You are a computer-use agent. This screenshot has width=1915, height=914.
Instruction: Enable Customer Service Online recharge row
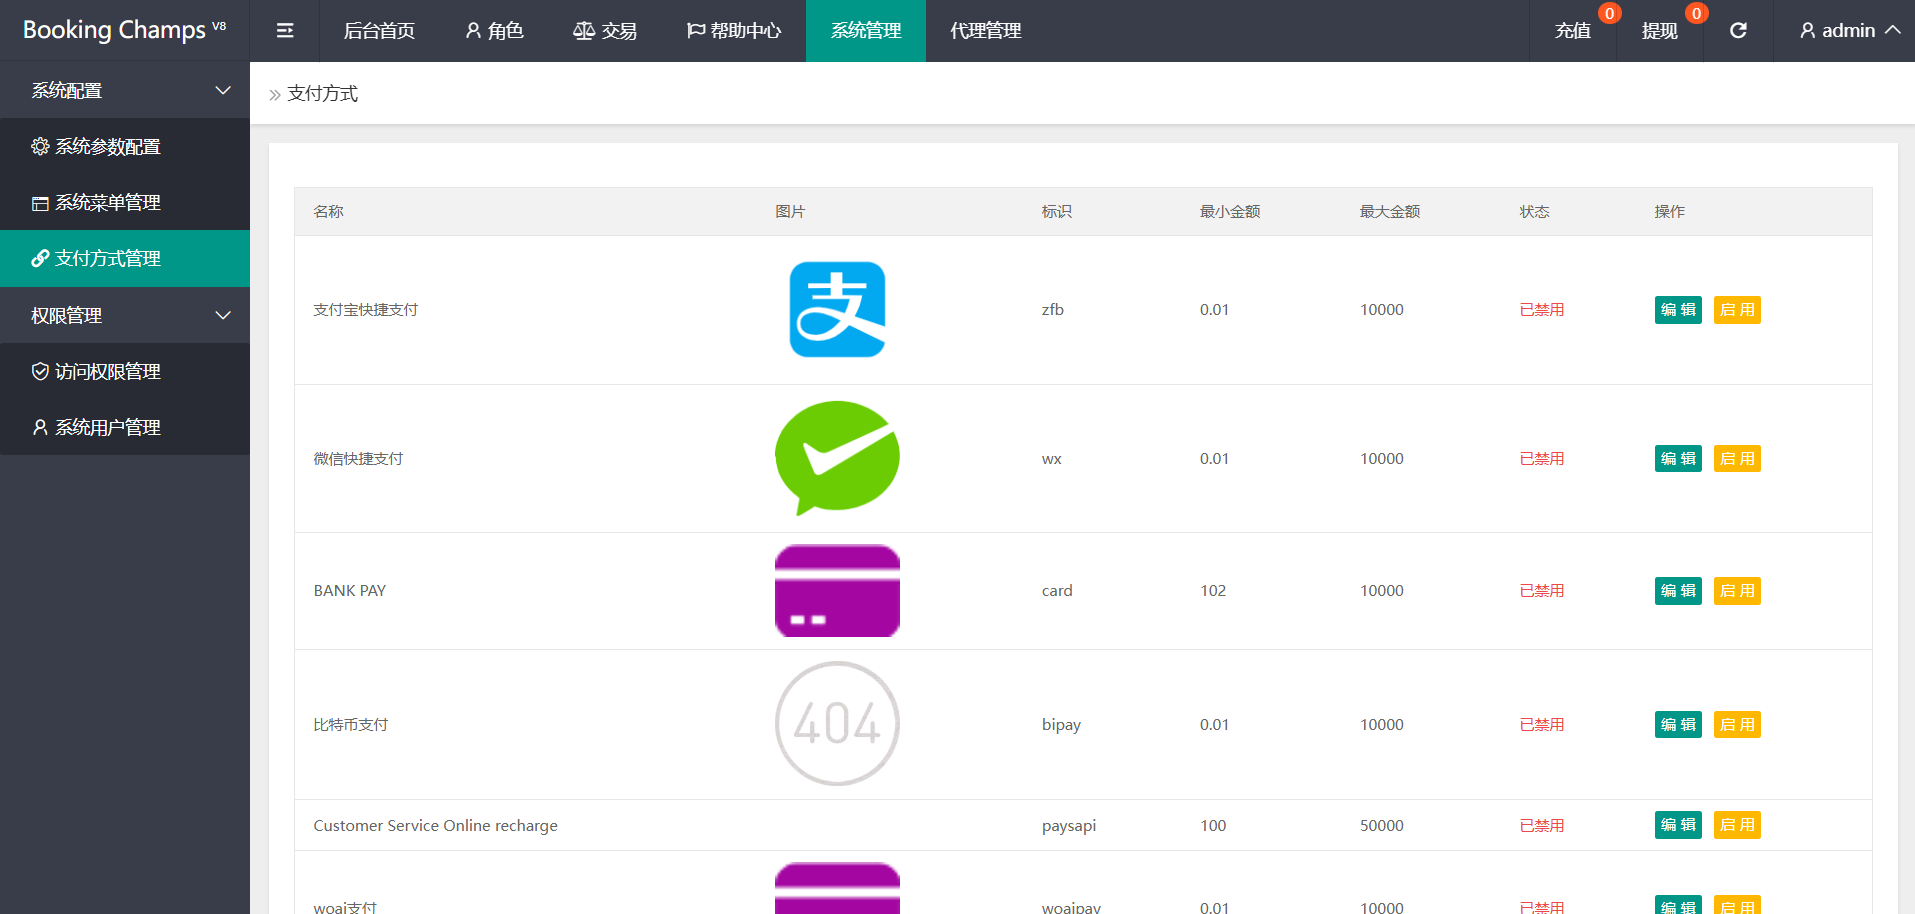tap(1737, 825)
